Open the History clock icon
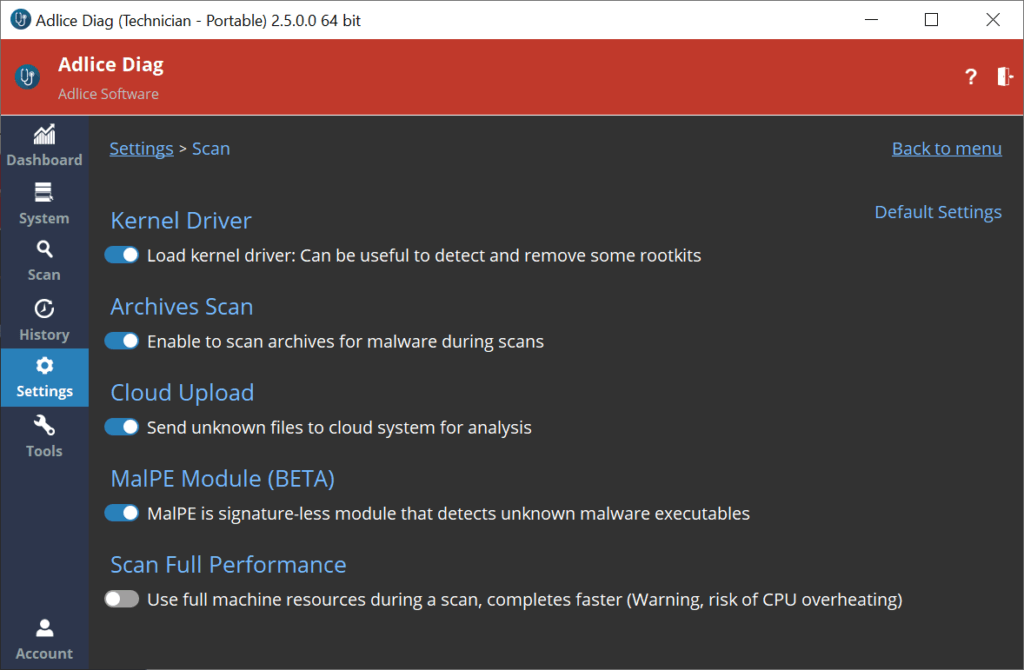Screen dimensions: 1024x670 [44, 309]
